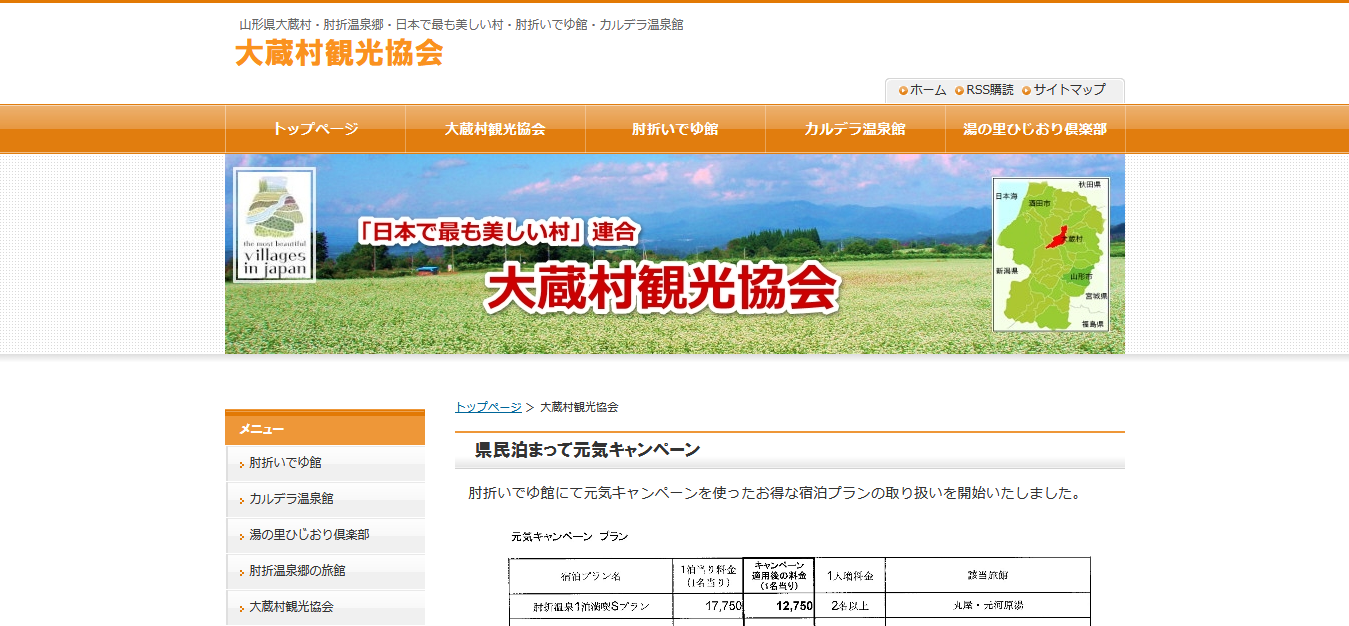This screenshot has width=1349, height=626.
Task: Click the villages in japan logo
Action: click(x=275, y=225)
